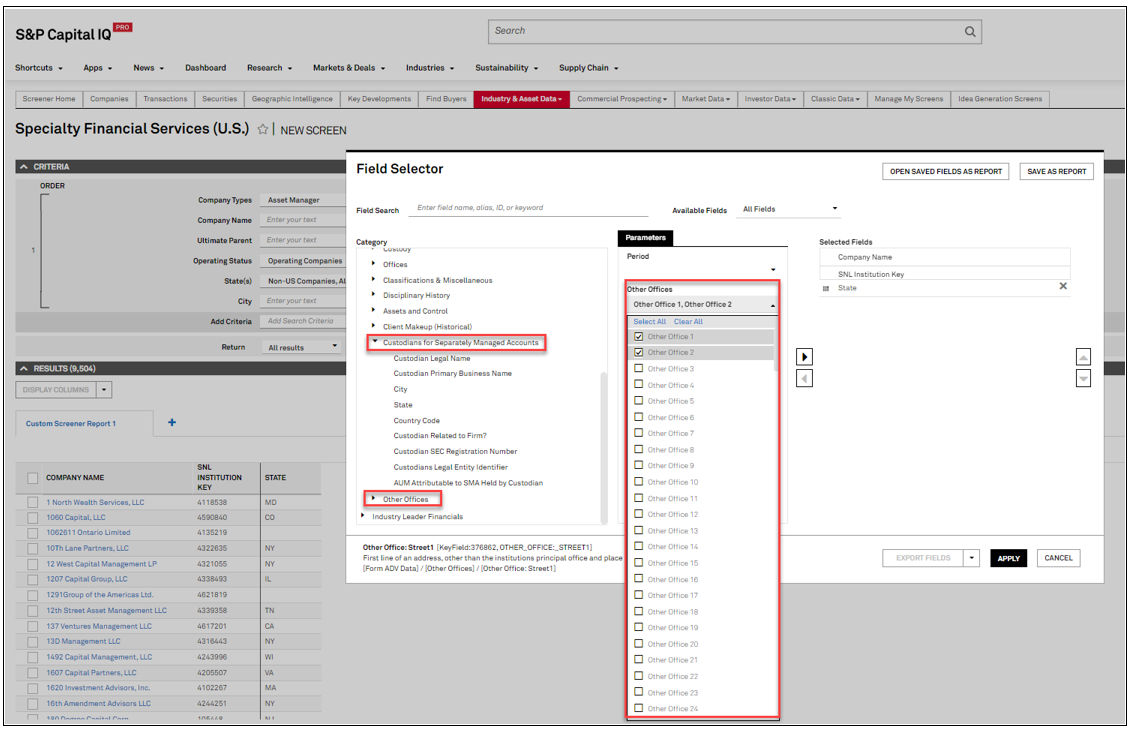Open the 10Th Lane Partners, LLC link

tap(88, 548)
